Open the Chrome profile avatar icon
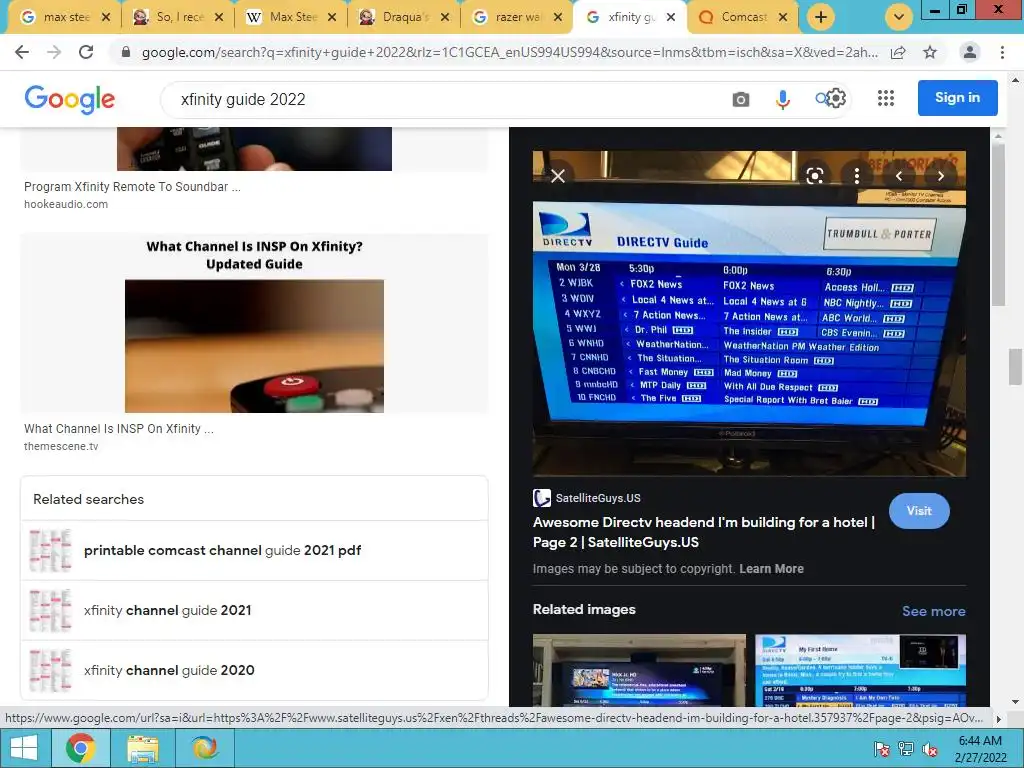This screenshot has height=768, width=1024. tap(970, 52)
